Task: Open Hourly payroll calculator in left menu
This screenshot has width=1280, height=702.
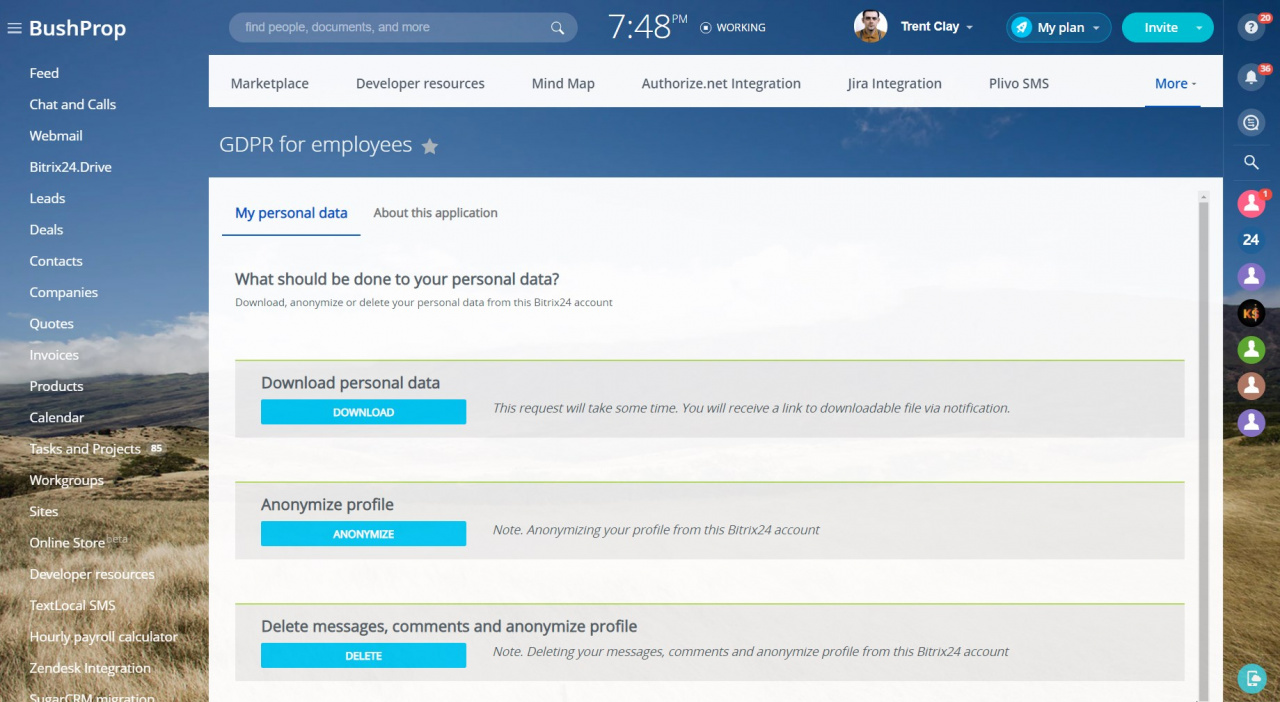Action: tap(103, 637)
